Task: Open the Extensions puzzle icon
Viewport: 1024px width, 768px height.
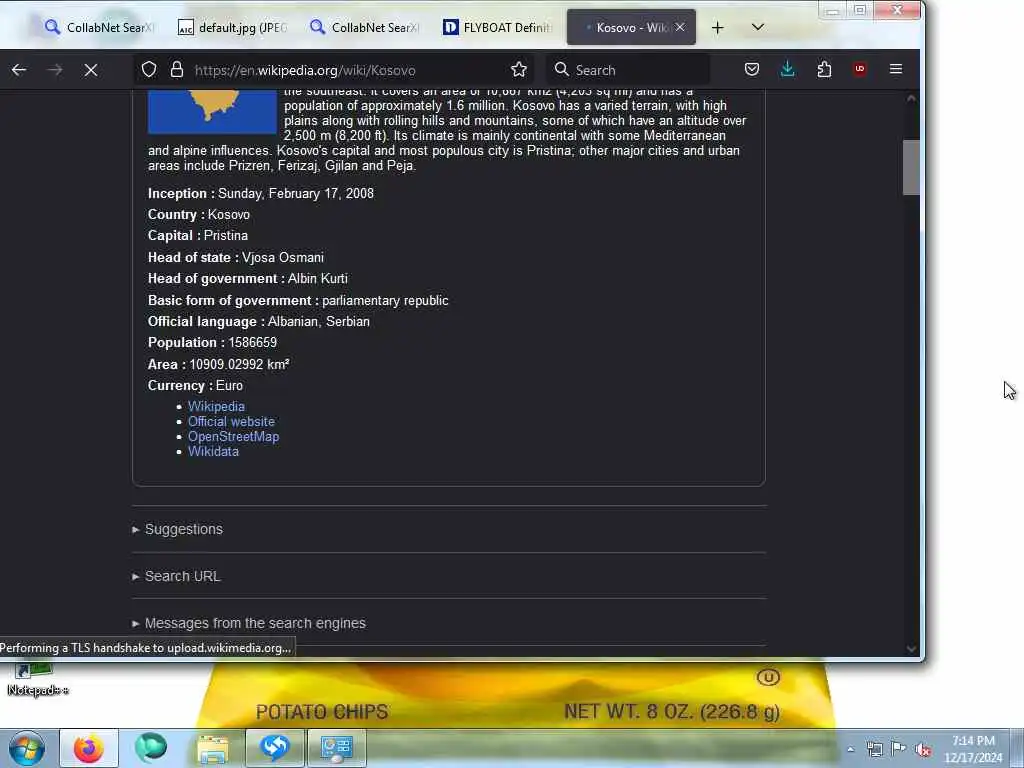Action: point(824,69)
